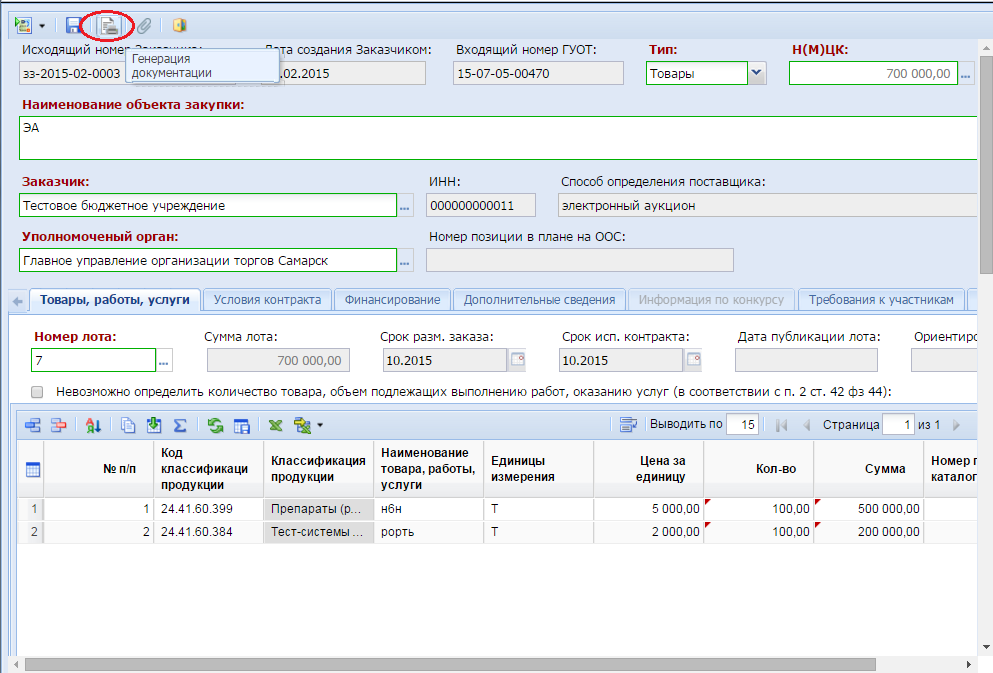993x673 pixels.
Task: Toggle checkbox about undeterminable quantity of goods
Action: click(x=37, y=392)
